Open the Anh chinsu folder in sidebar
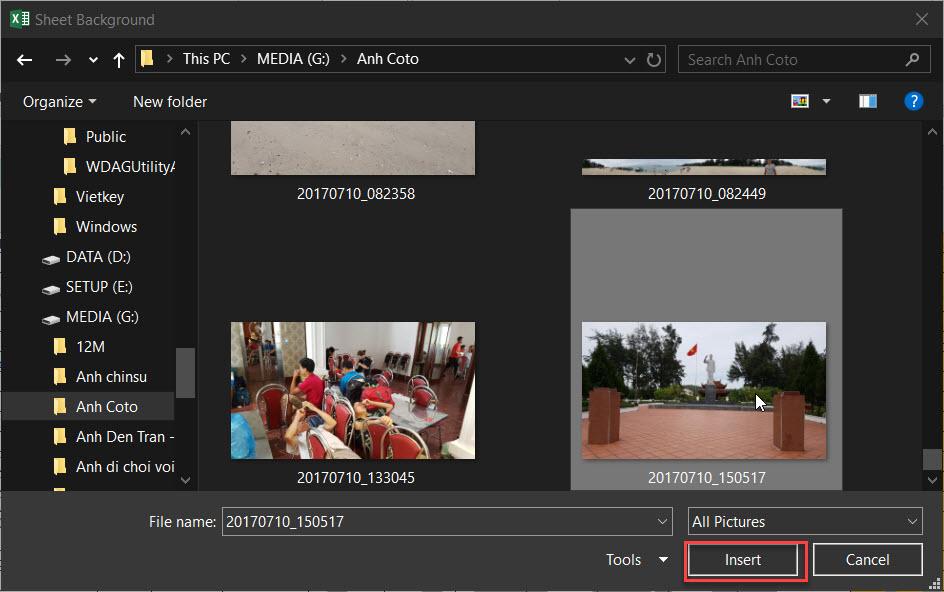This screenshot has height=592, width=944. 111,377
